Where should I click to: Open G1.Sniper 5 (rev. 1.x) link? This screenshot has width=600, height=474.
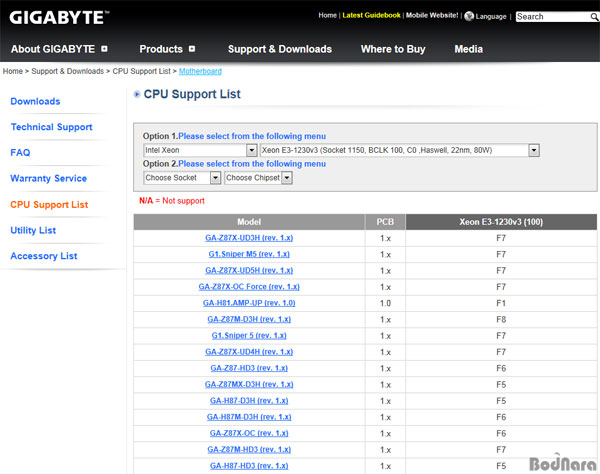coord(249,336)
